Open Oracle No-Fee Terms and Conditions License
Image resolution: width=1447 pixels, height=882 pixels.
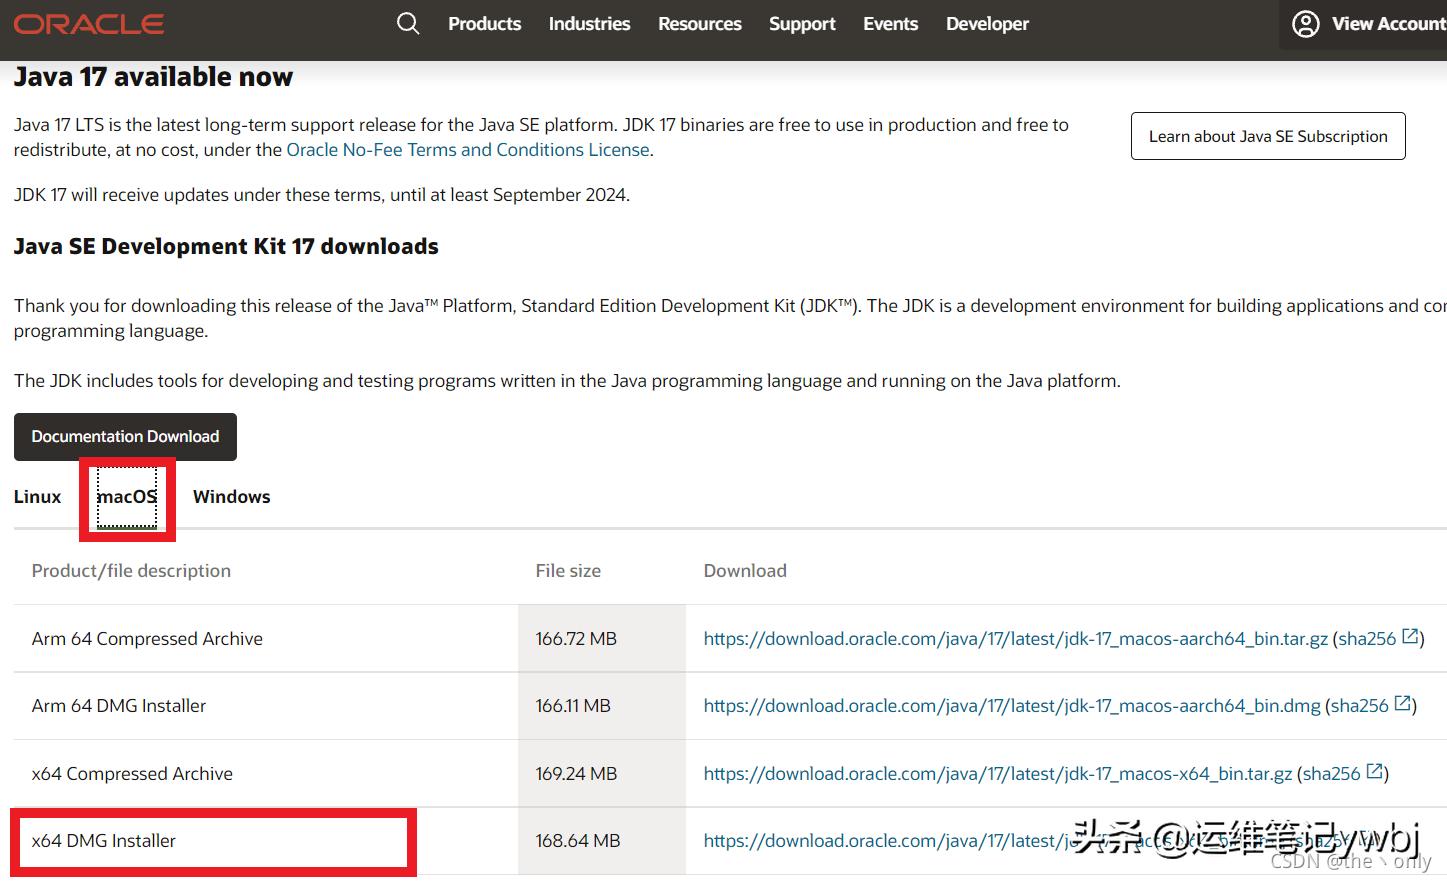tap(467, 150)
